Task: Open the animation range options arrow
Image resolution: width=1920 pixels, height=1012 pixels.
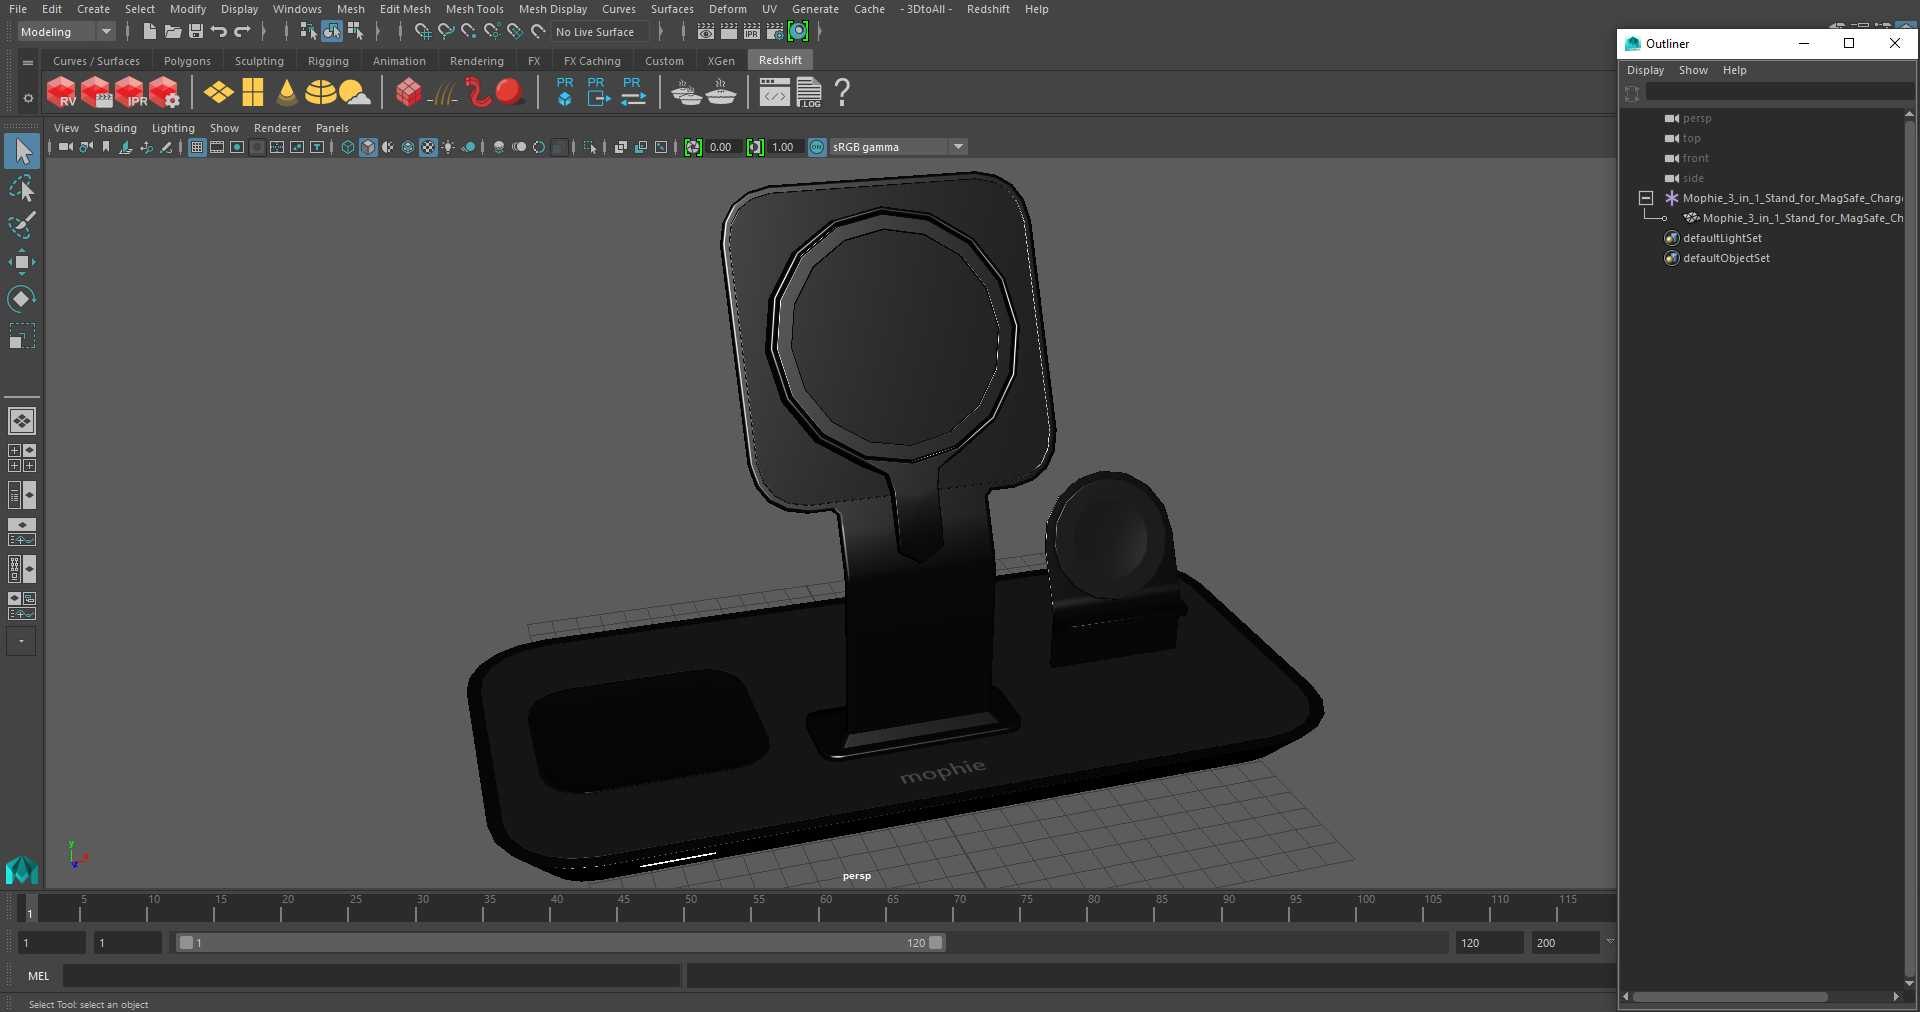Action: click(x=1609, y=942)
